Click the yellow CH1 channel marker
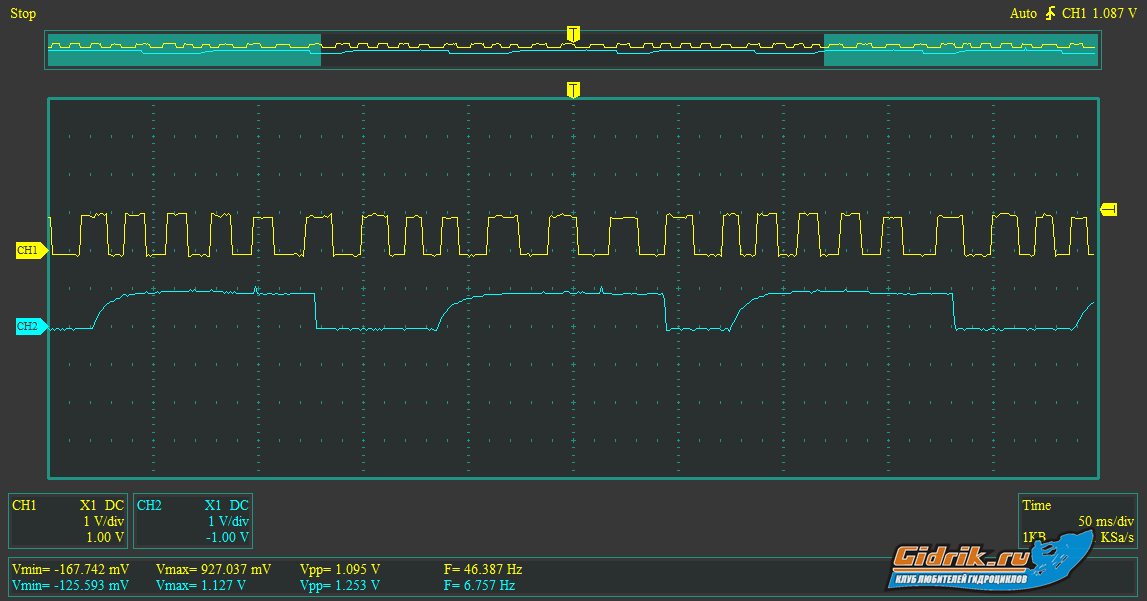1147x601 pixels. pyautogui.click(x=29, y=250)
